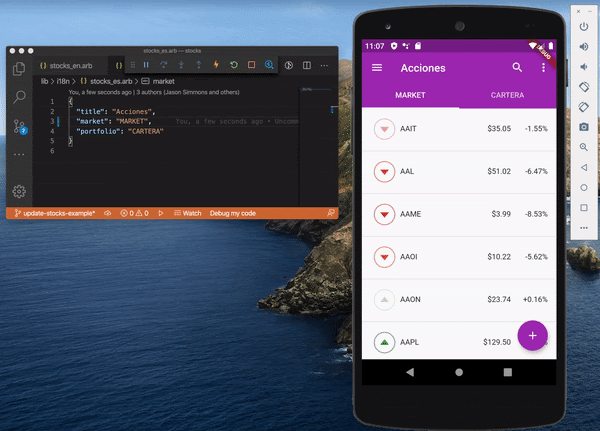
Task: Toggle the AAIT stock's arrow circle
Action: pos(382,129)
